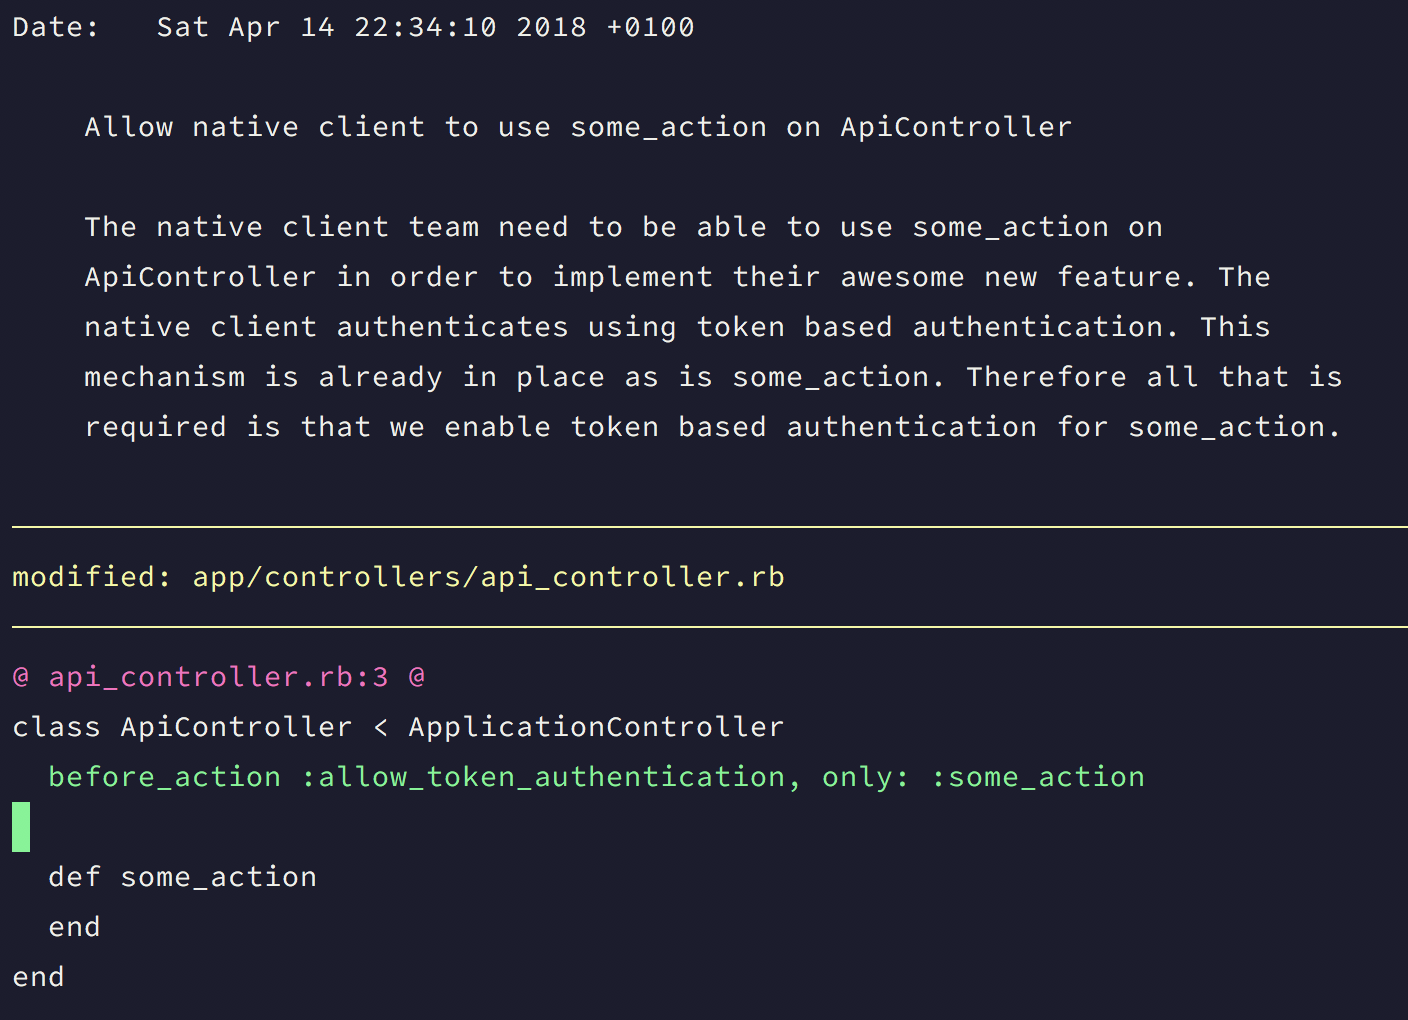Click the hunk header api_controller.rb:3
This screenshot has width=1408, height=1020.
click(218, 677)
